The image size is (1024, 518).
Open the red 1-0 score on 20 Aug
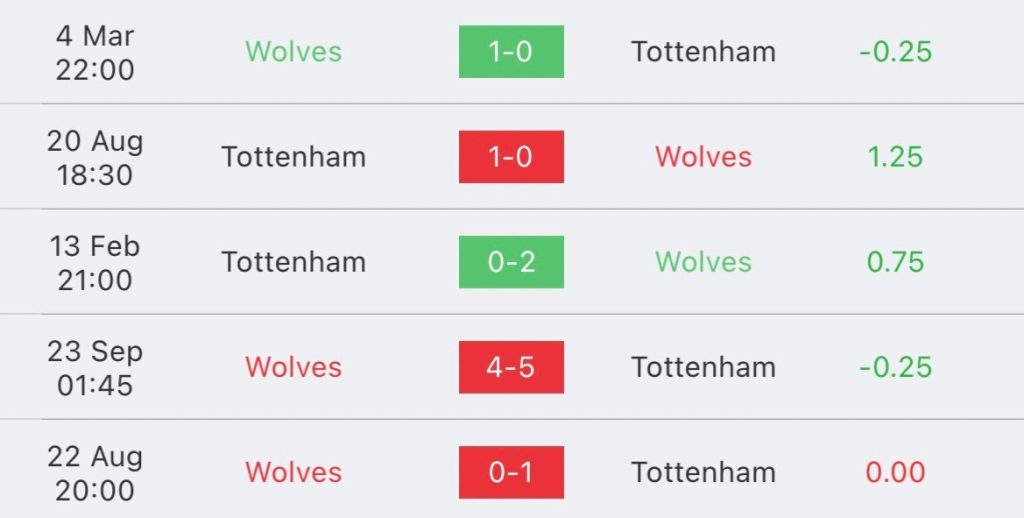[511, 157]
